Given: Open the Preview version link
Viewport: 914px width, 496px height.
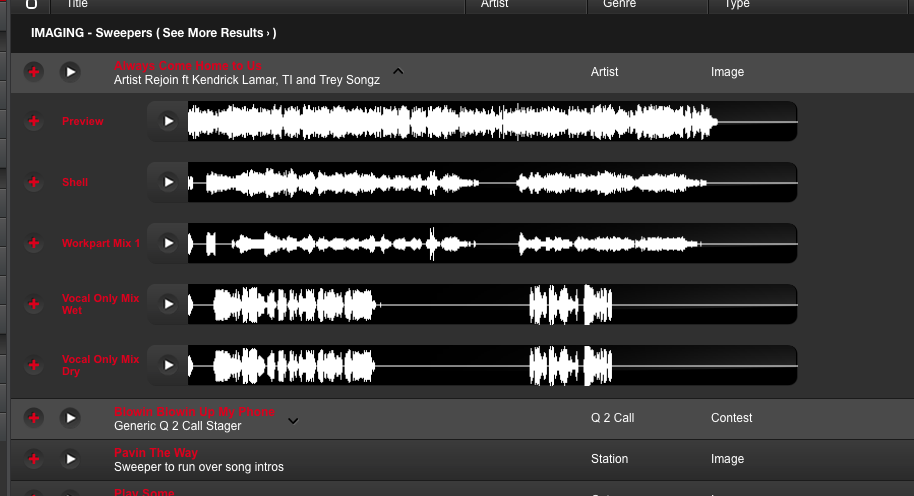Looking at the screenshot, I should 83,121.
